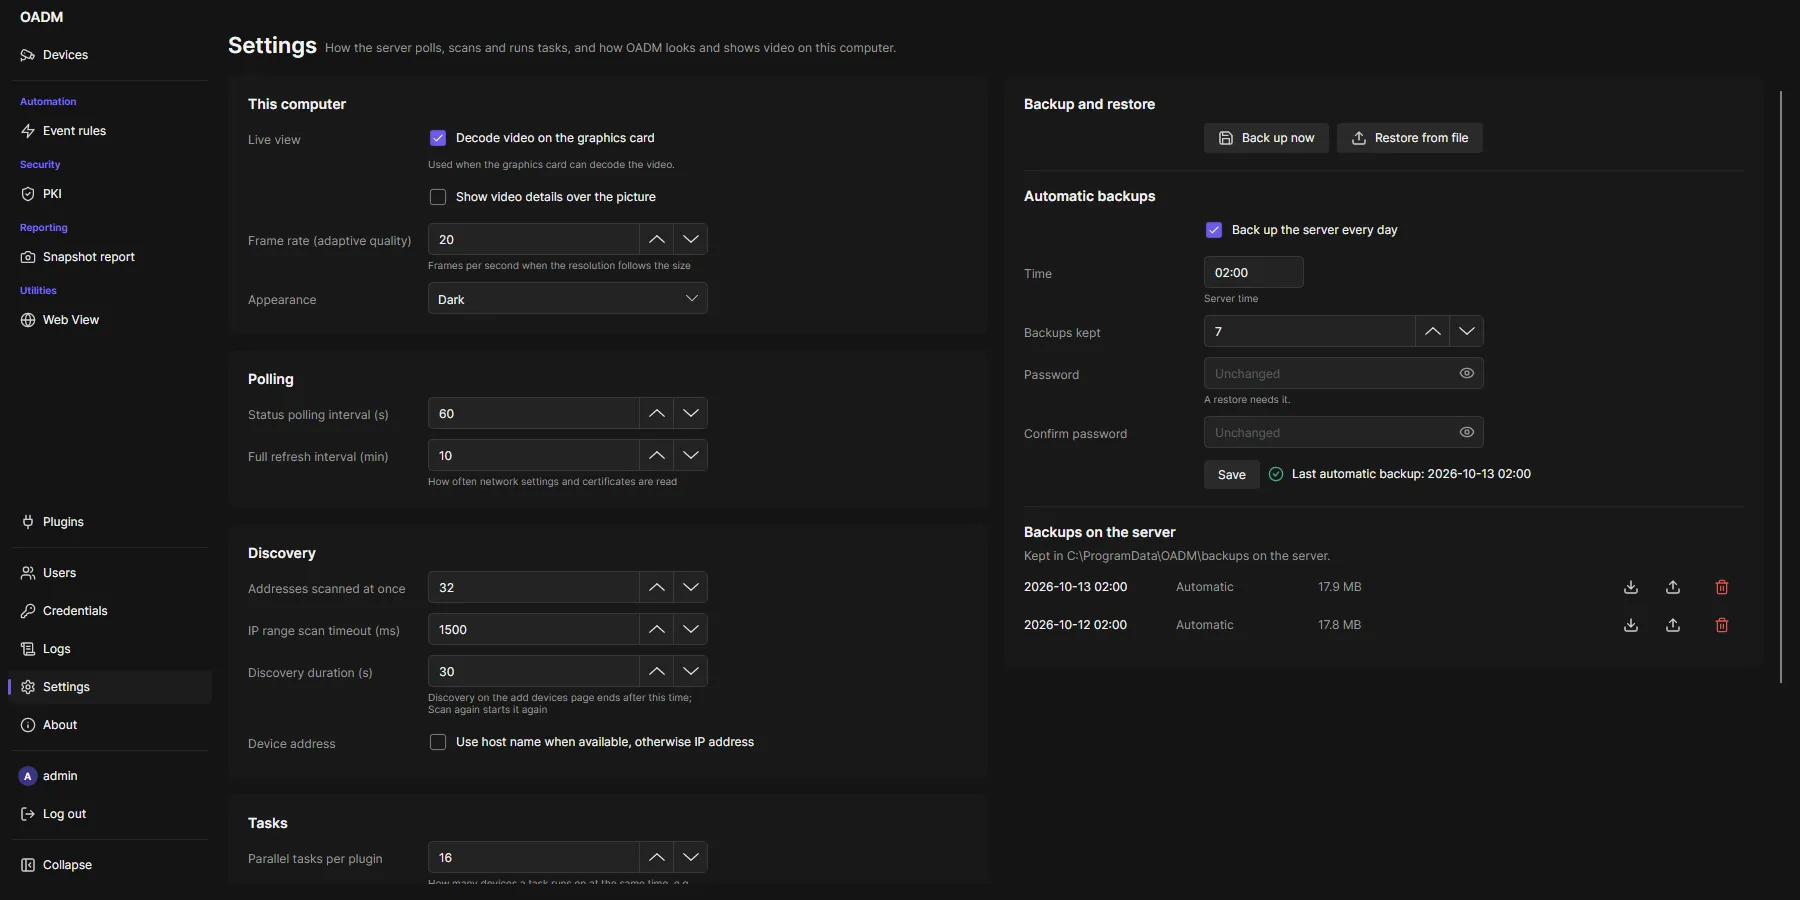Open Credentials page
This screenshot has height=900, width=1800.
[110, 611]
